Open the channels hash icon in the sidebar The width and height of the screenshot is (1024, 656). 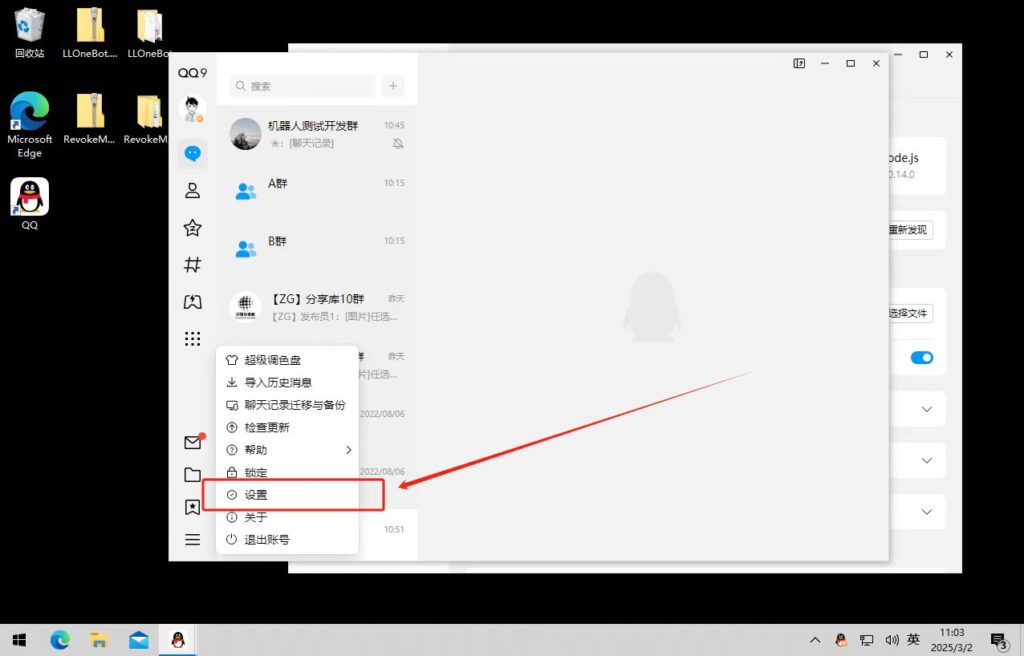click(192, 264)
